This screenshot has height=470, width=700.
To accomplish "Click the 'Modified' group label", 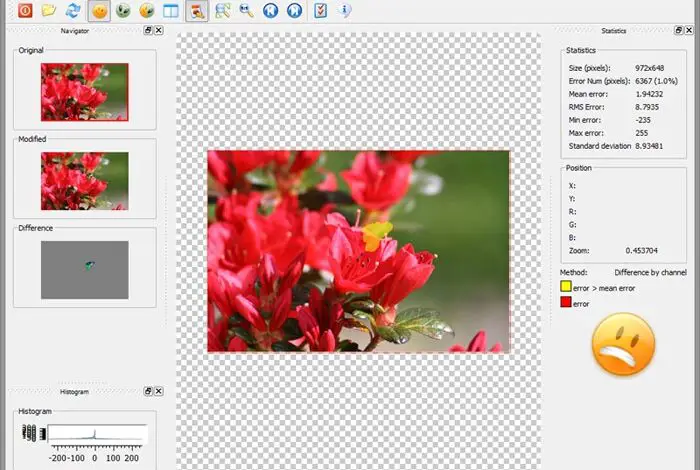I will tap(32, 139).
